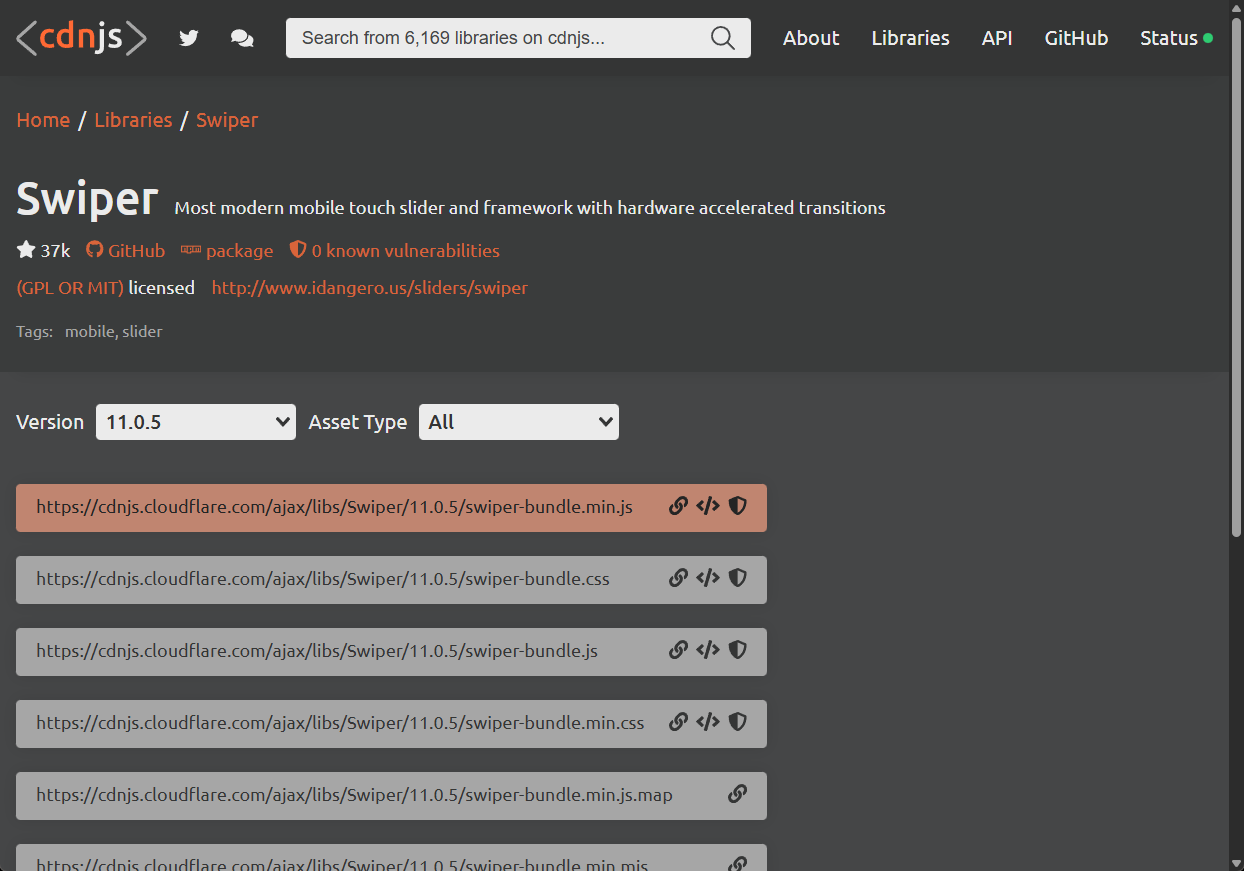Copy SRI hash shield icon for swiper-bundle.js
Image resolution: width=1244 pixels, height=871 pixels.
click(738, 650)
